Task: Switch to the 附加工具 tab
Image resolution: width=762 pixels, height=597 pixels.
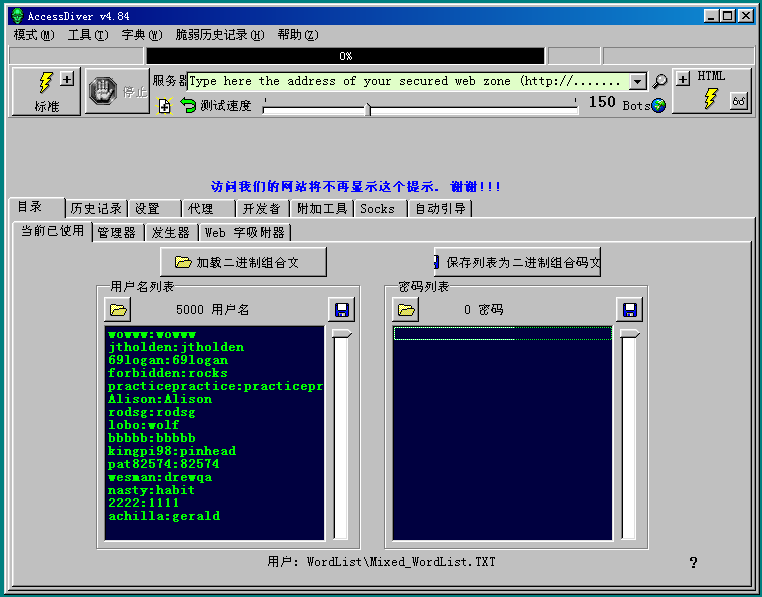Action: 322,209
